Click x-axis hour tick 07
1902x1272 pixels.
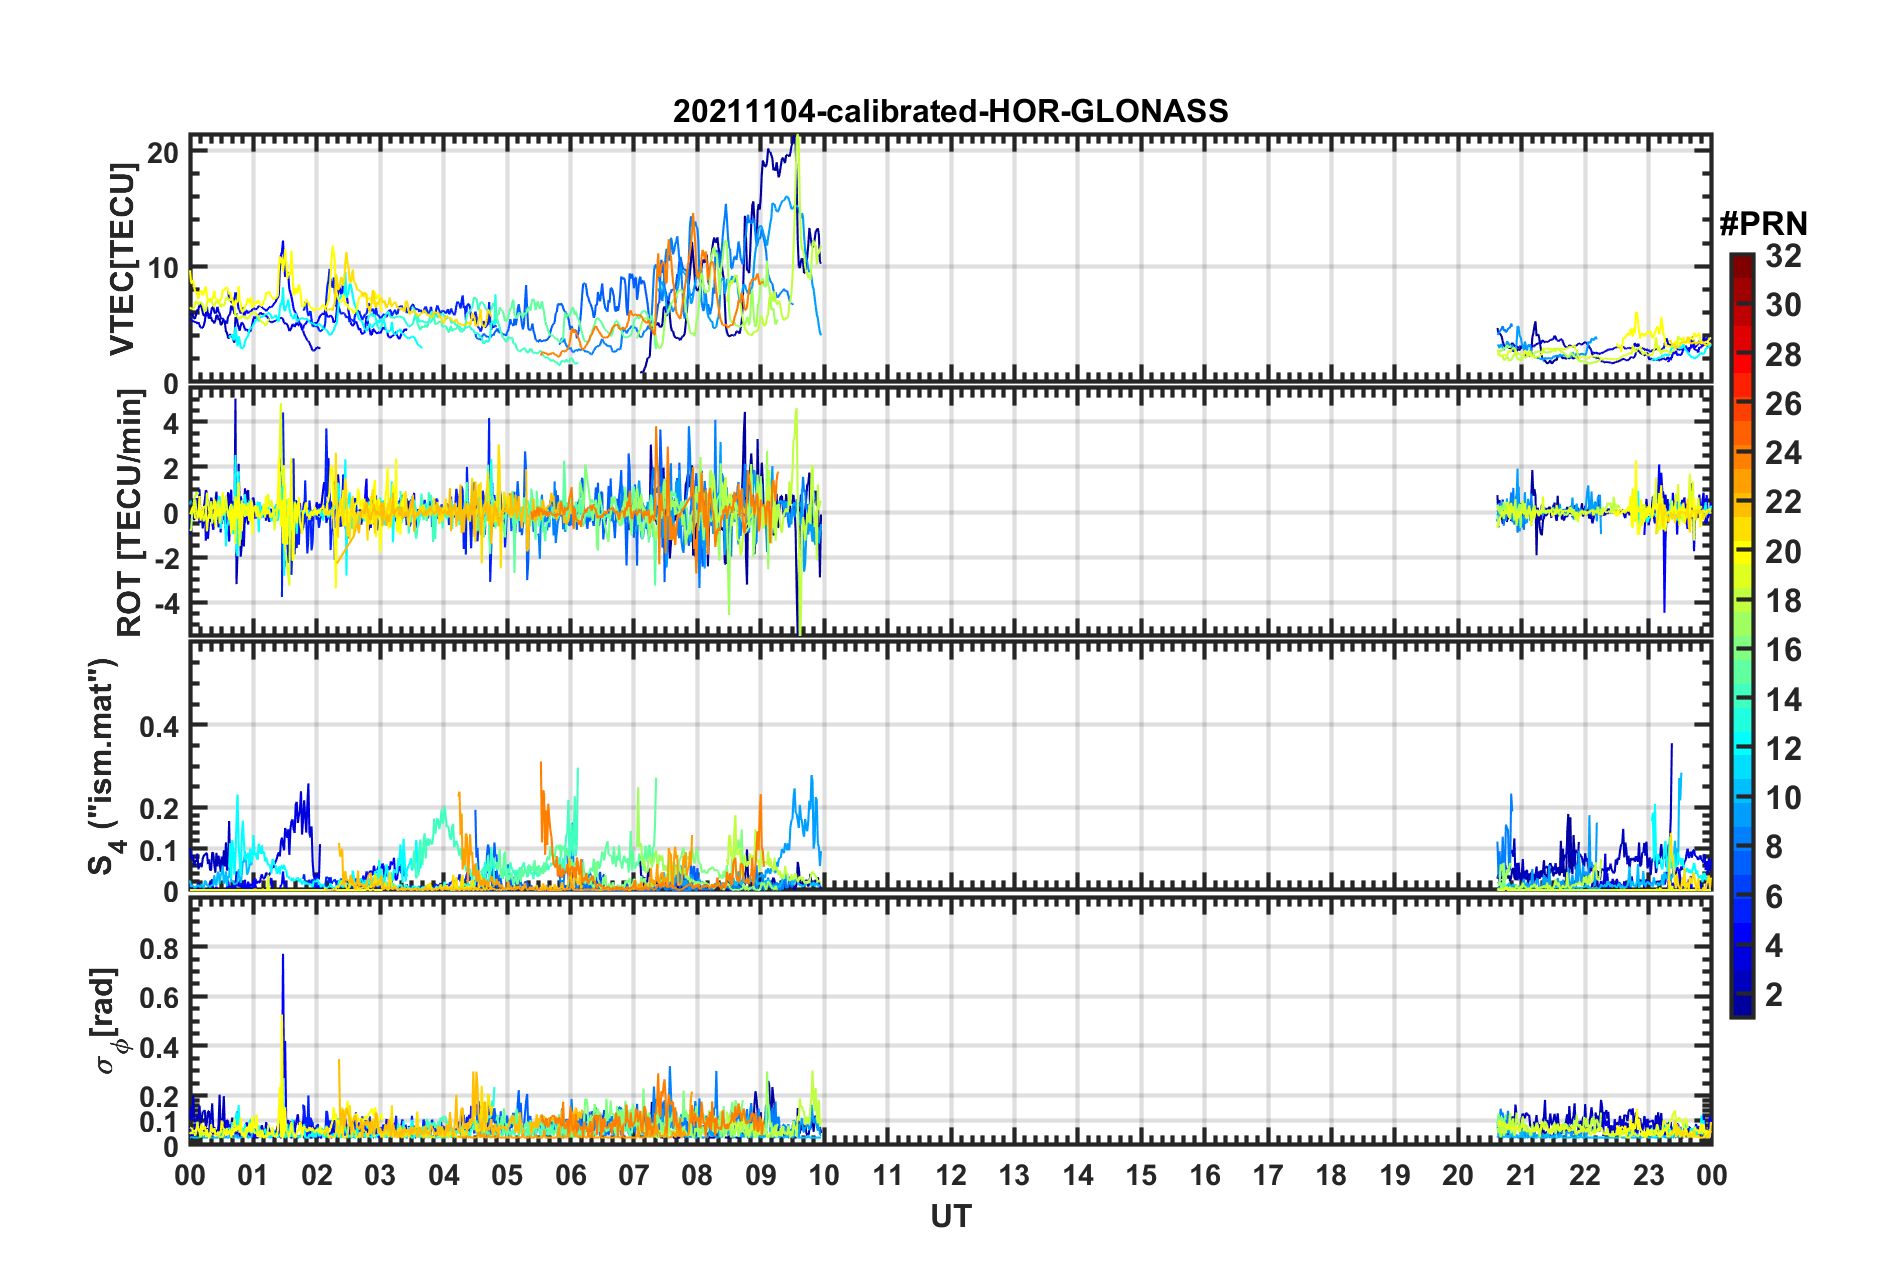point(634,1175)
